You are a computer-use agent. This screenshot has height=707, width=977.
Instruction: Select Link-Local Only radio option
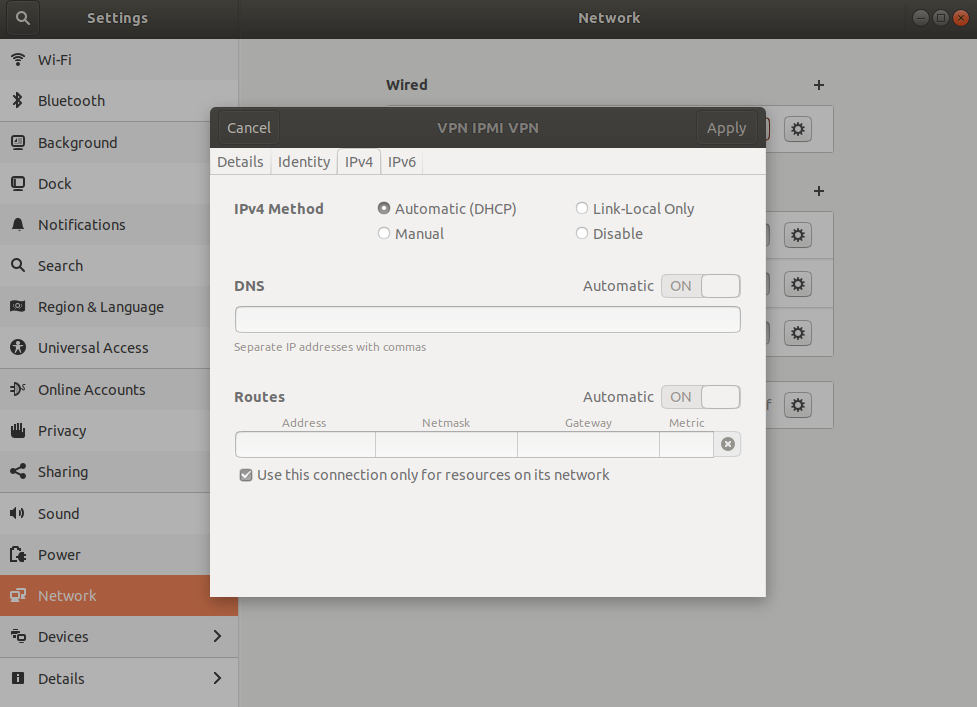582,209
